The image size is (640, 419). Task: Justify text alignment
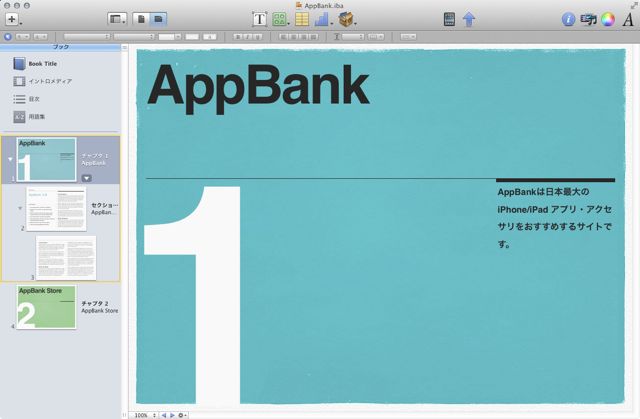313,37
